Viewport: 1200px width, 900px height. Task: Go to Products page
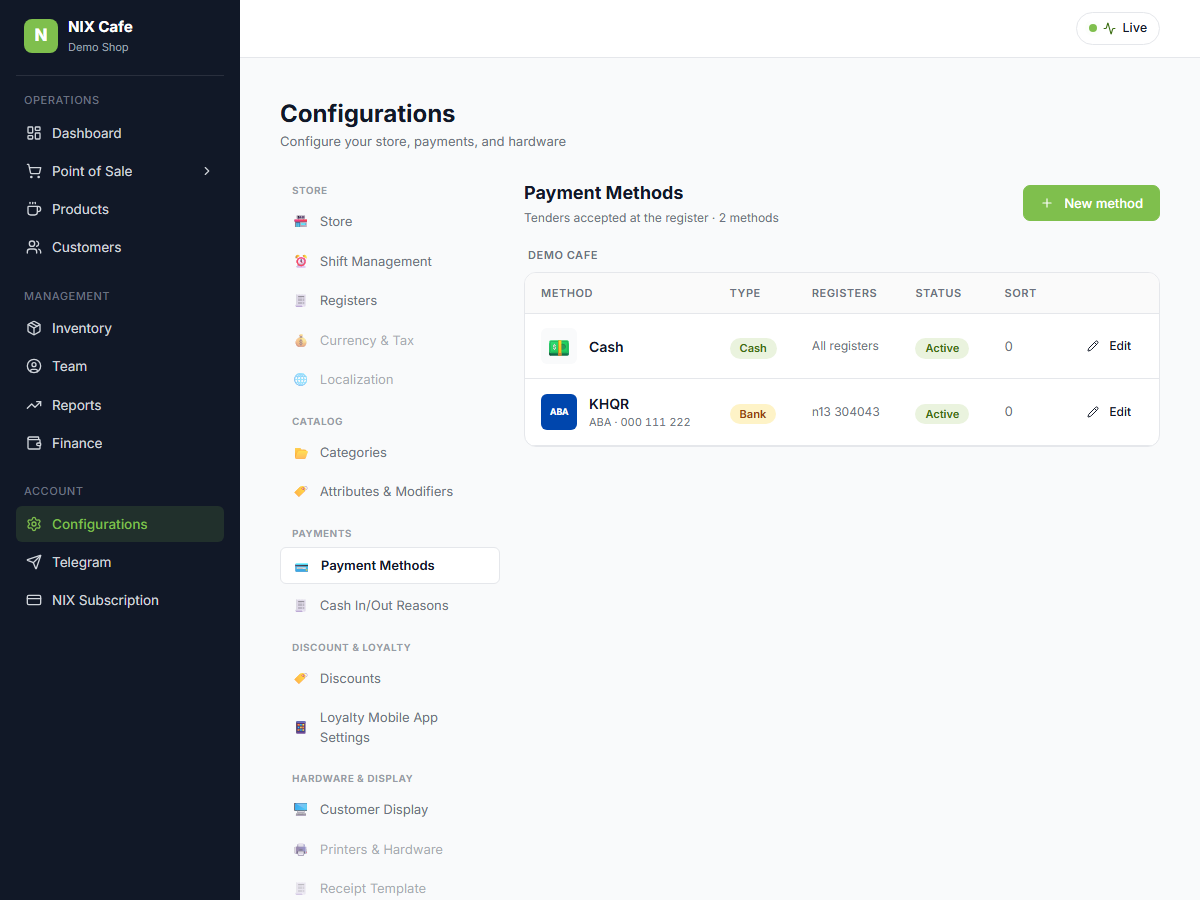[120, 209]
